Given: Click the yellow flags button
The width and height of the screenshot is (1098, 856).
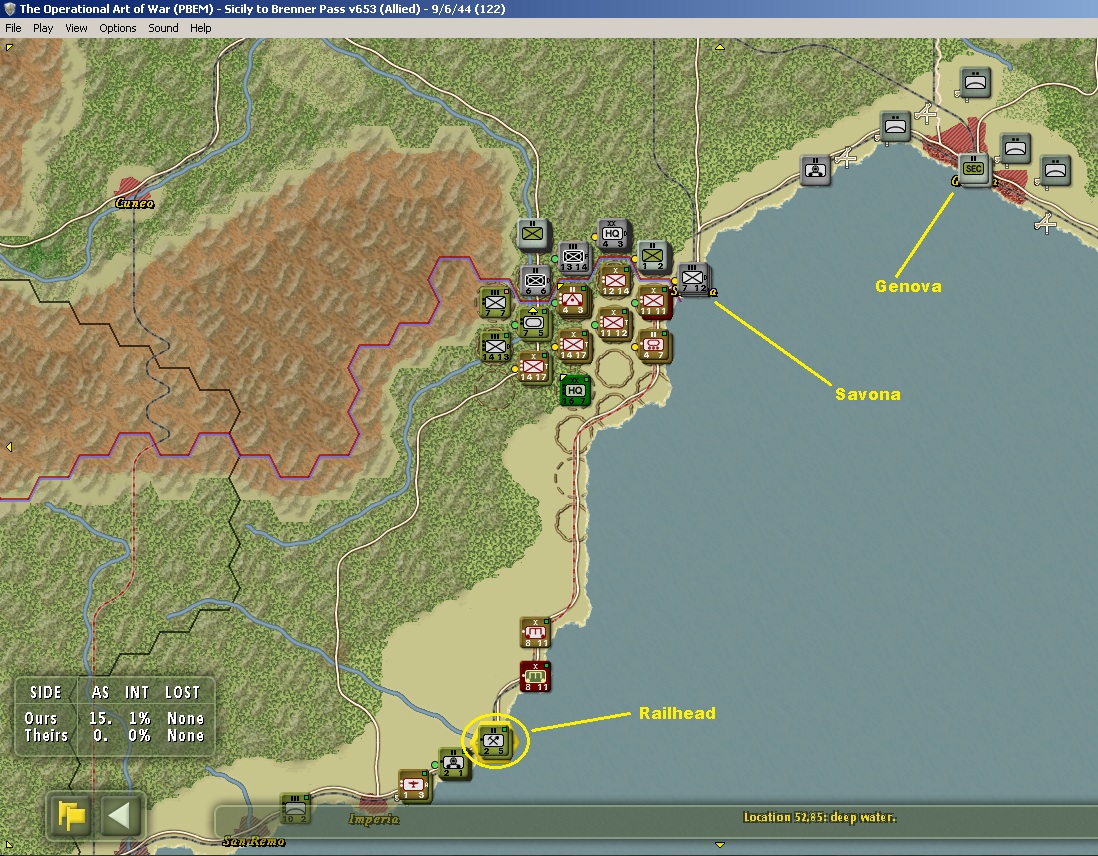Looking at the screenshot, I should [71, 815].
